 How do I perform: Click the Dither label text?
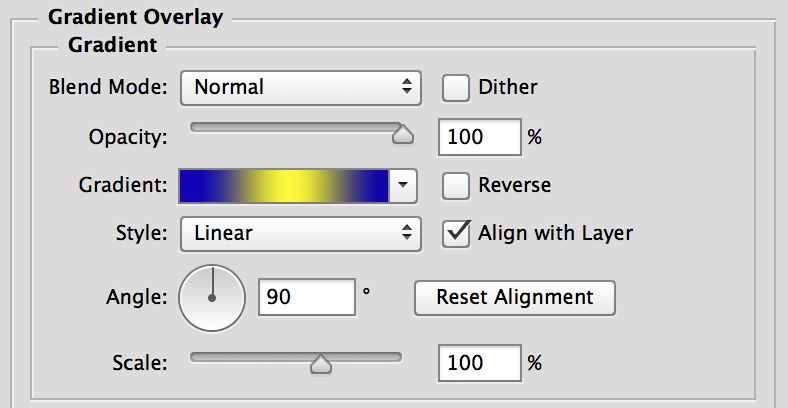[508, 87]
